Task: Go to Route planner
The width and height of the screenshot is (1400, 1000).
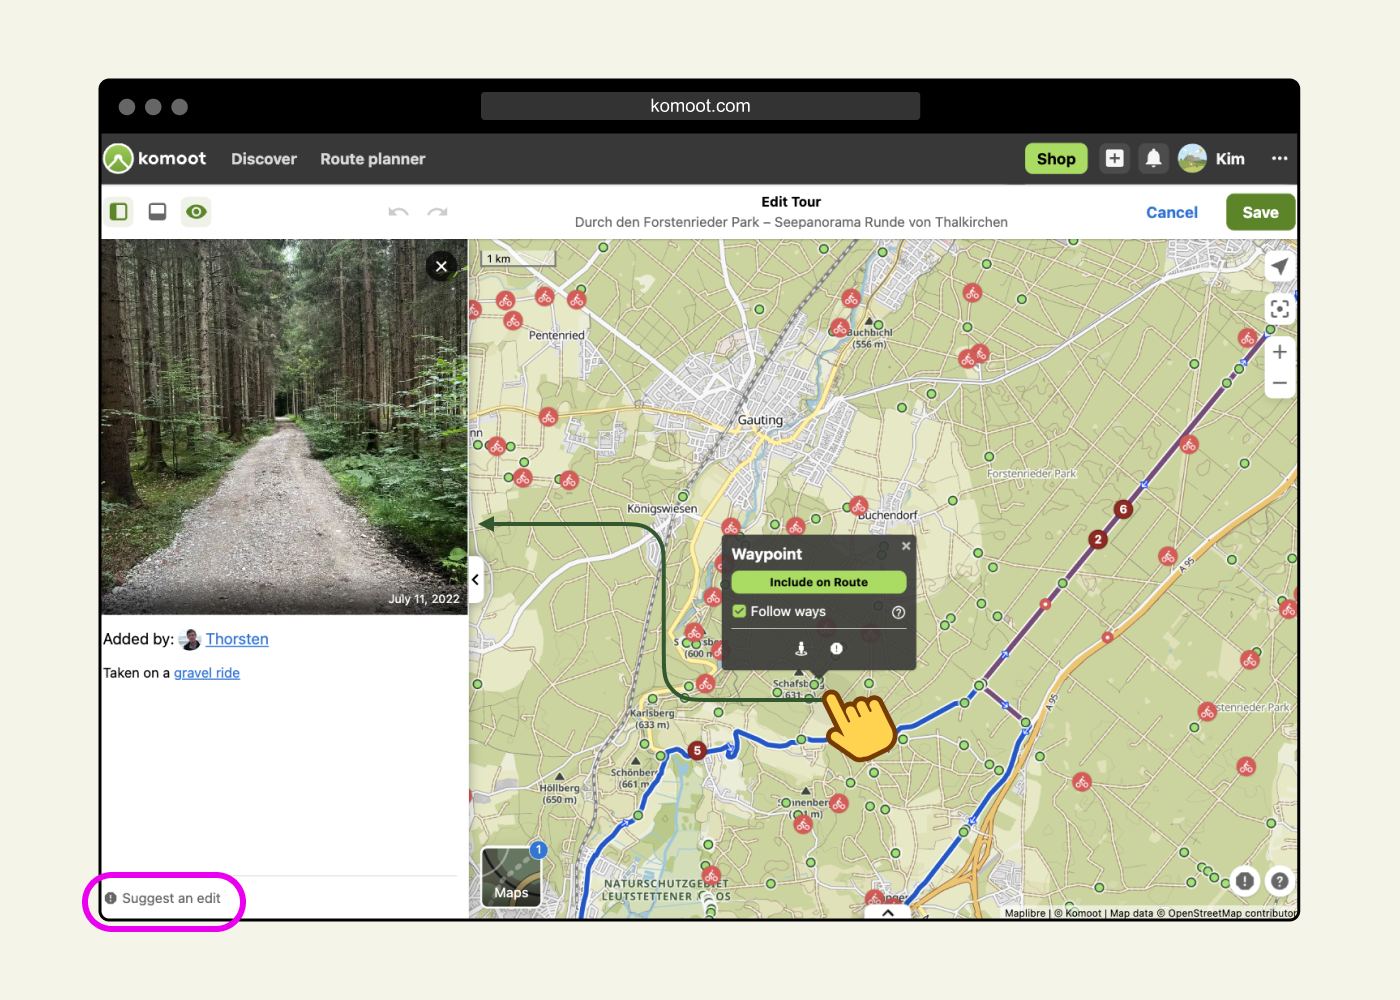Action: 372,159
